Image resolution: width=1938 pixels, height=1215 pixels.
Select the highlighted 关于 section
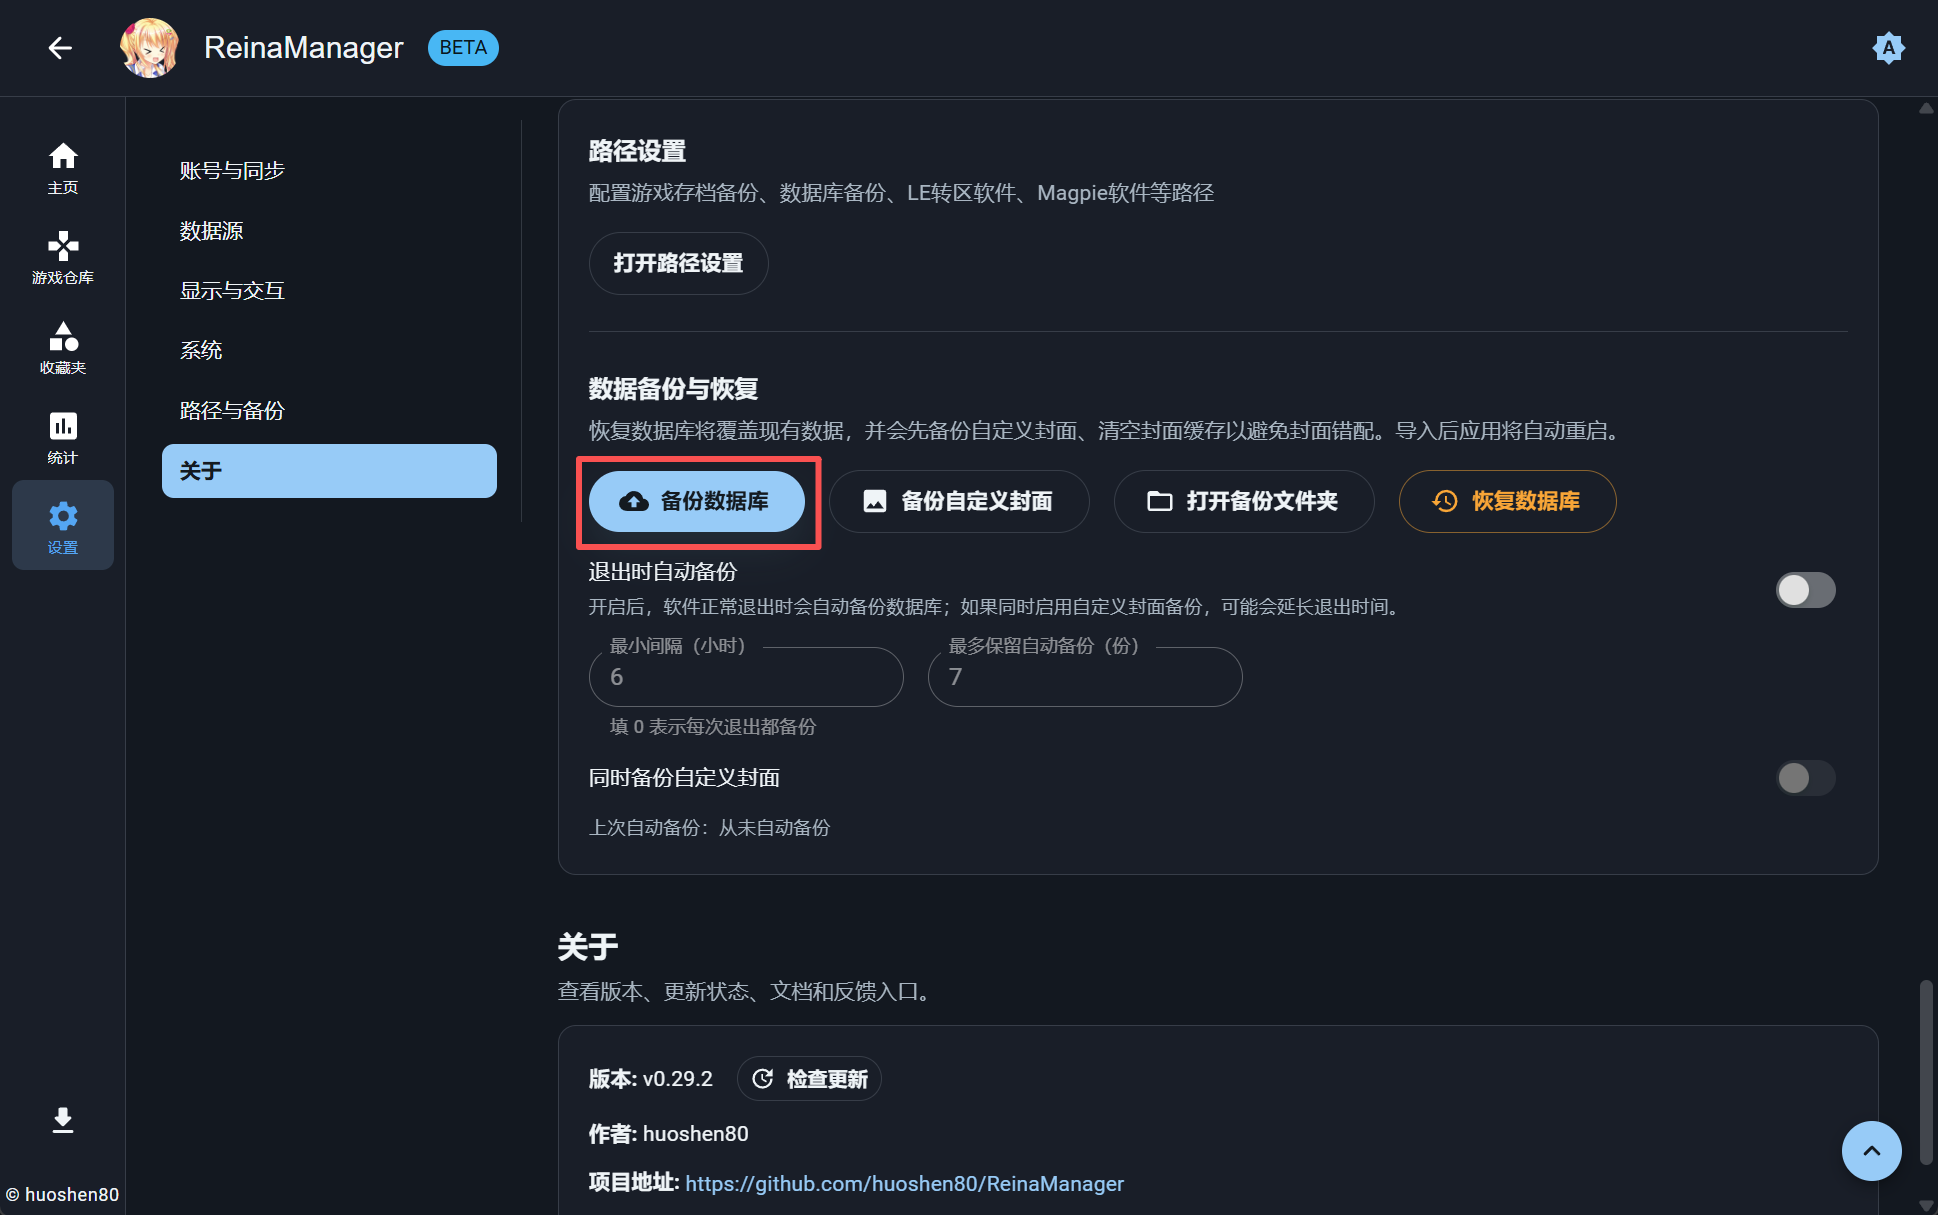(329, 471)
